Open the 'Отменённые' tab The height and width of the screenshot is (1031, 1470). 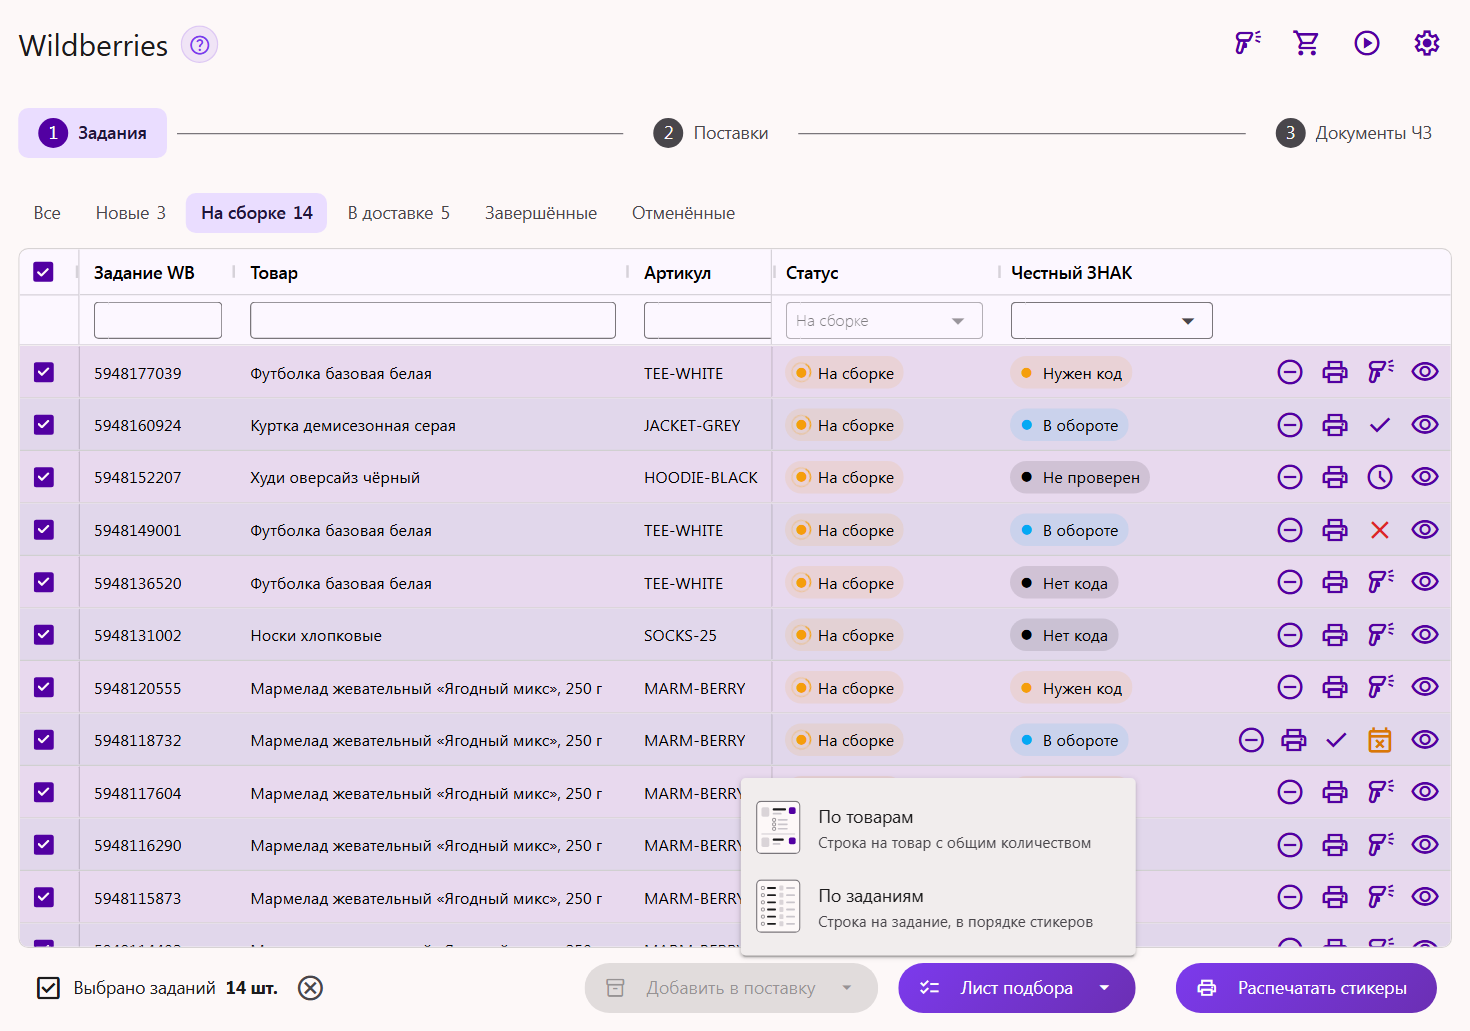[x=683, y=213]
